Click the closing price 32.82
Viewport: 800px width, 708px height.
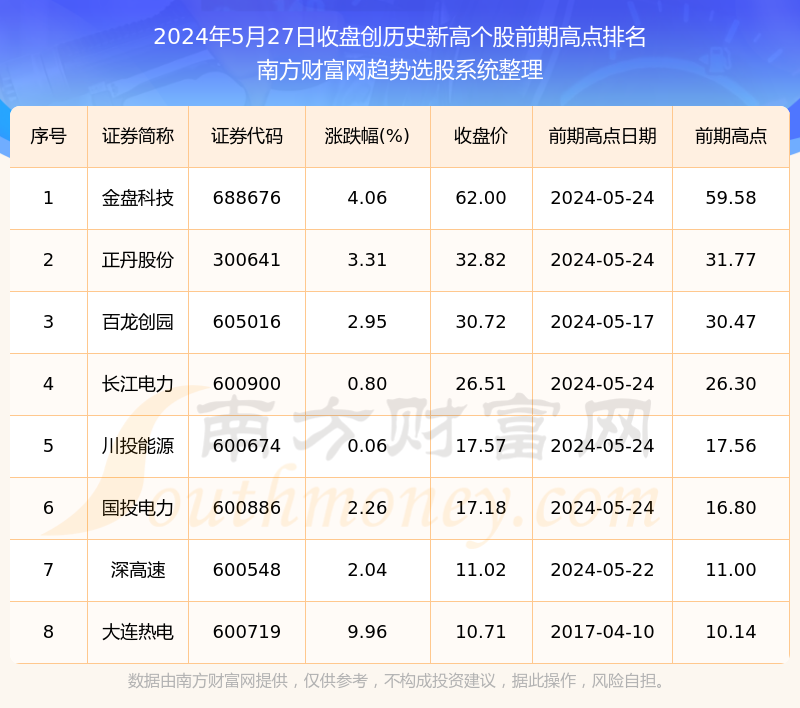tap(481, 260)
